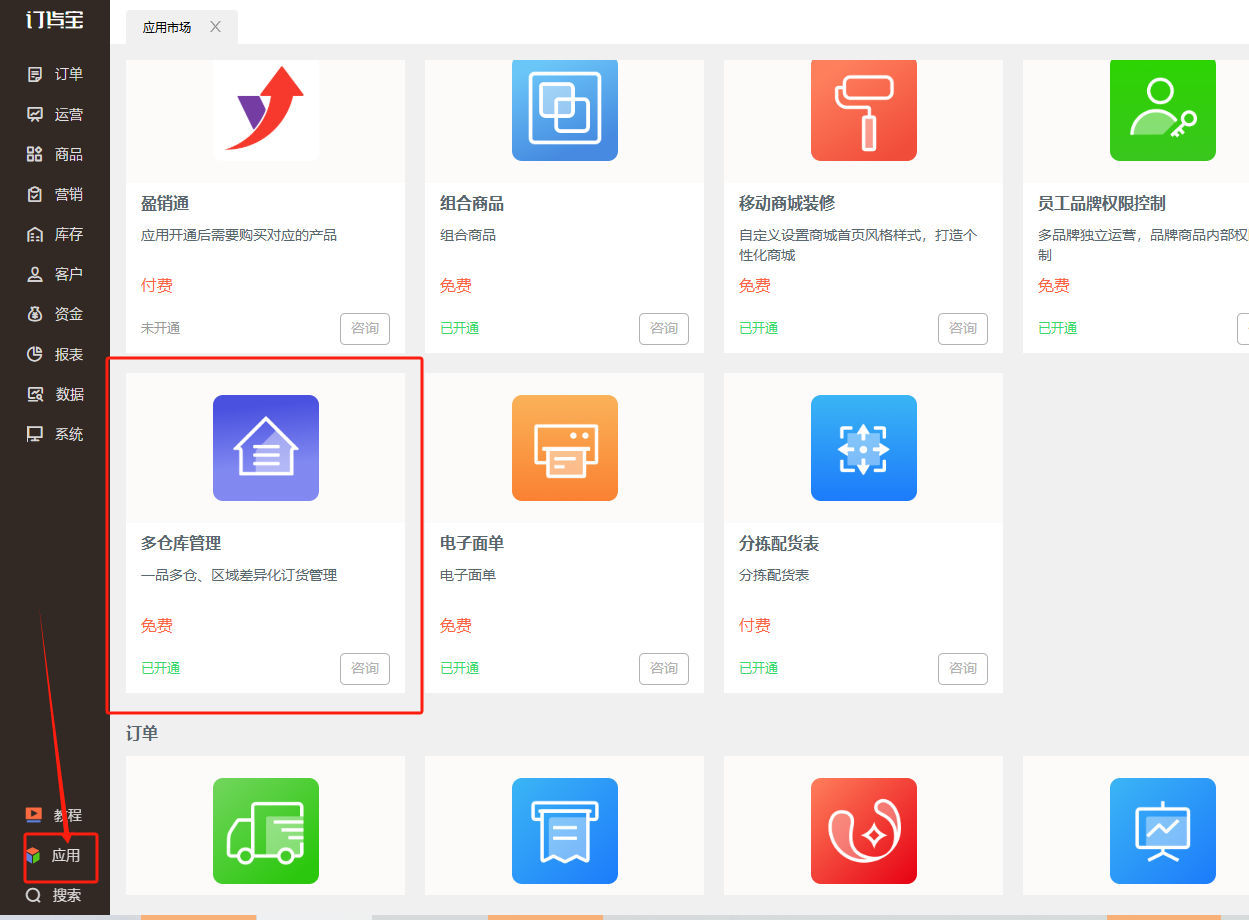Open the 多仓库管理 house icon
The image size is (1249, 920).
[266, 448]
